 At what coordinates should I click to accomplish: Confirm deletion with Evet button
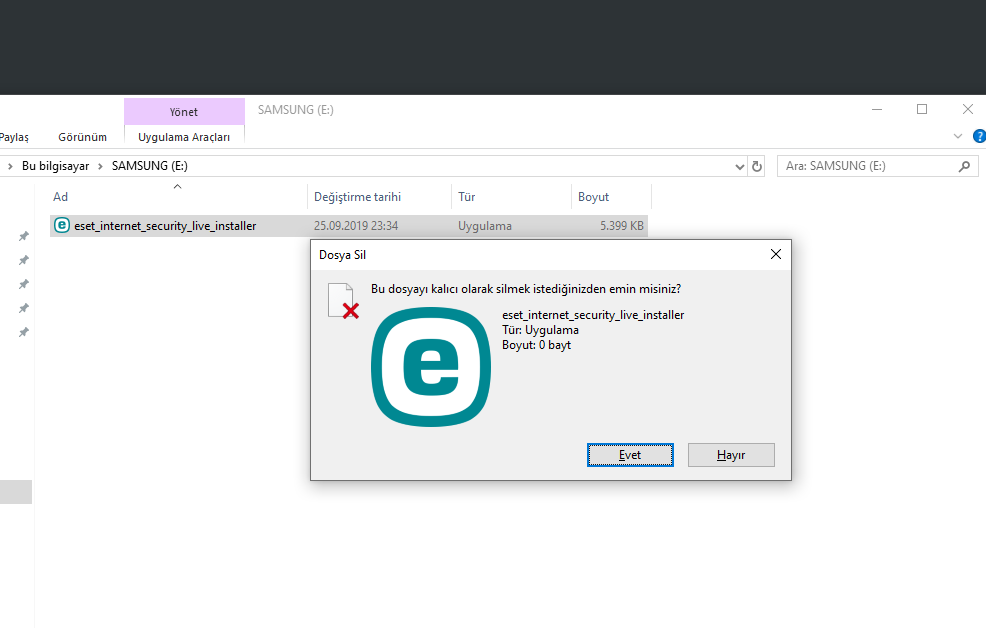click(630, 455)
